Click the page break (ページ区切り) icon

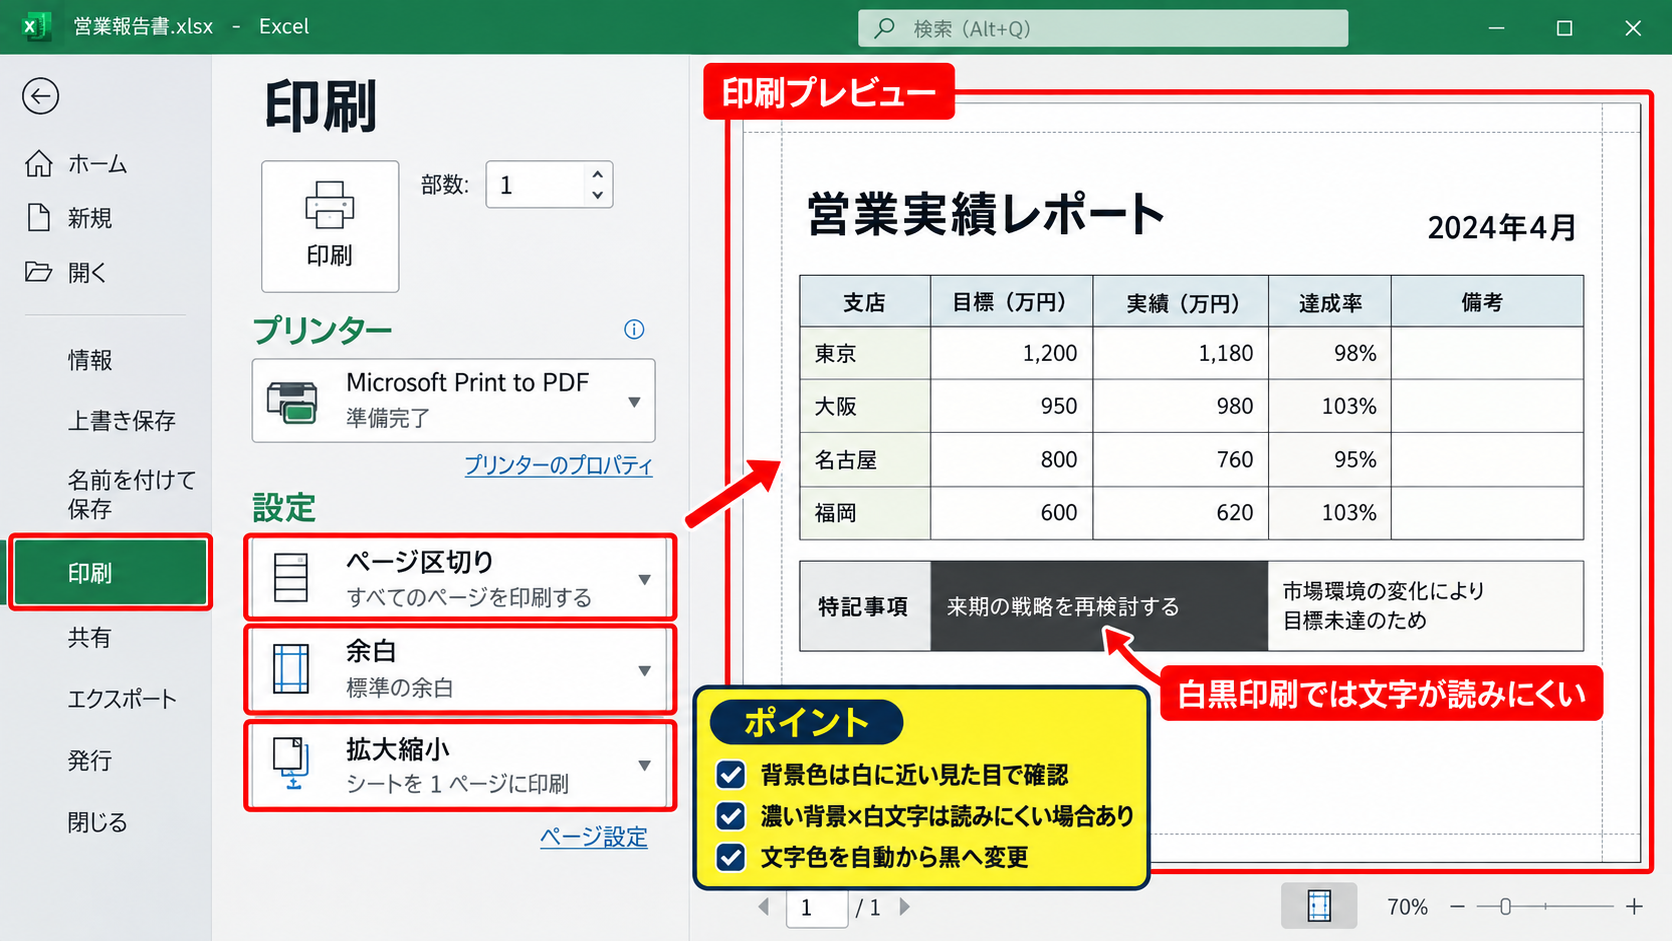pyautogui.click(x=291, y=578)
